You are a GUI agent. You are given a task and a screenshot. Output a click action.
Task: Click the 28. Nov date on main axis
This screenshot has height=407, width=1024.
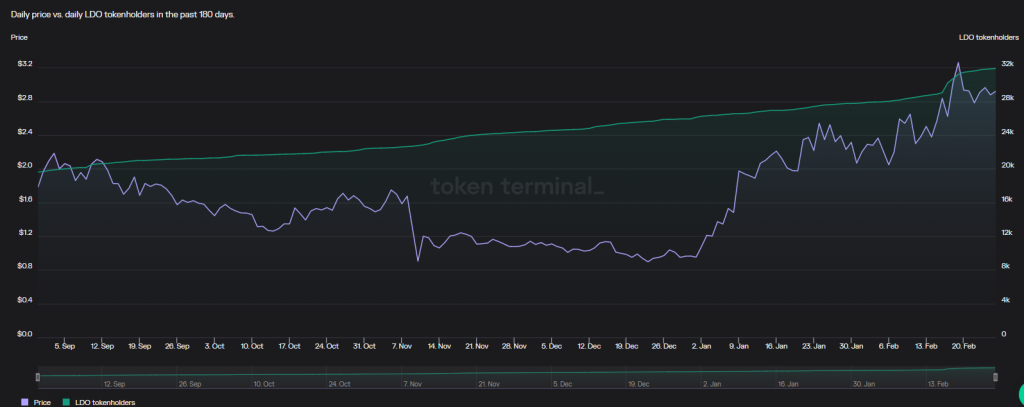pyautogui.click(x=515, y=346)
